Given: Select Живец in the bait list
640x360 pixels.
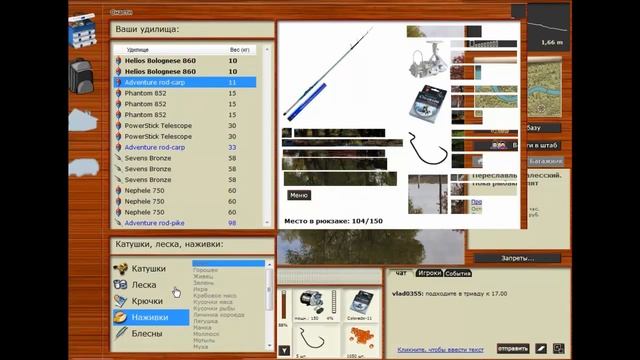Looking at the screenshot, I should pyautogui.click(x=203, y=276).
